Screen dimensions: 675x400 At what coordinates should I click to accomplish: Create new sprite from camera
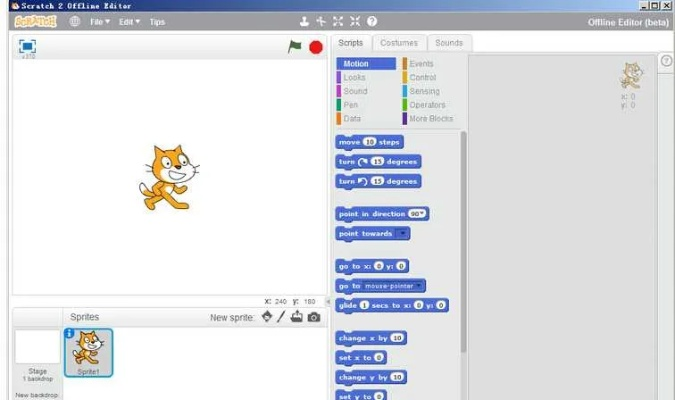click(314, 317)
